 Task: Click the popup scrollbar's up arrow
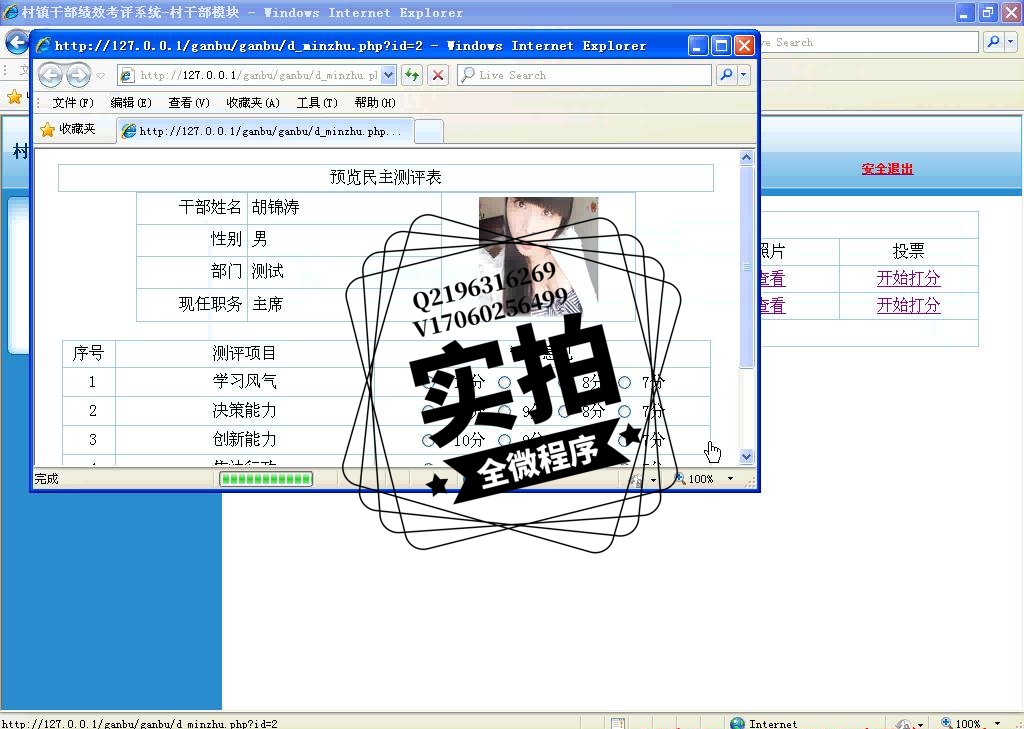click(746, 157)
